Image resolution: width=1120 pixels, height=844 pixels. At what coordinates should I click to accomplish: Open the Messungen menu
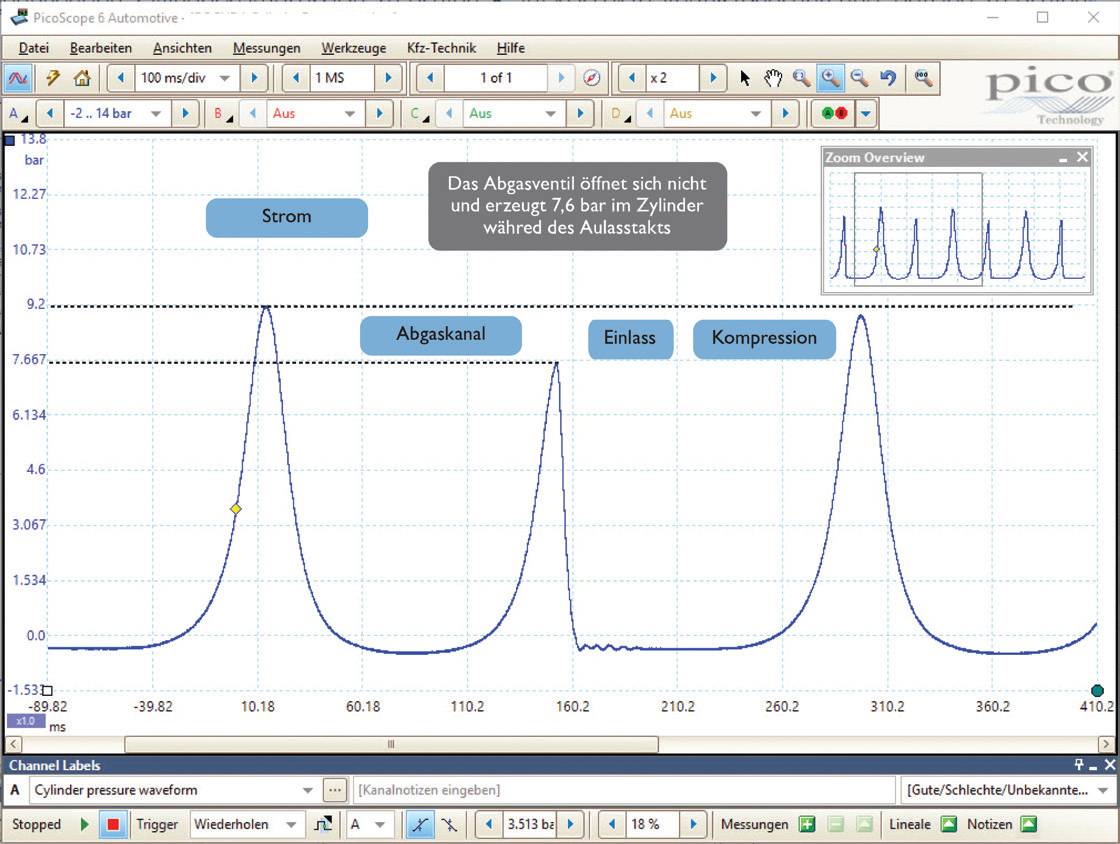(266, 48)
